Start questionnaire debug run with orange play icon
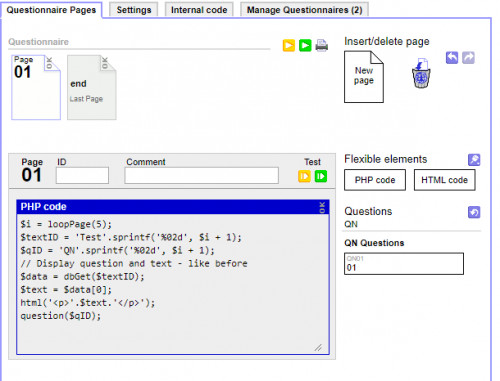500x381 pixels. click(289, 45)
